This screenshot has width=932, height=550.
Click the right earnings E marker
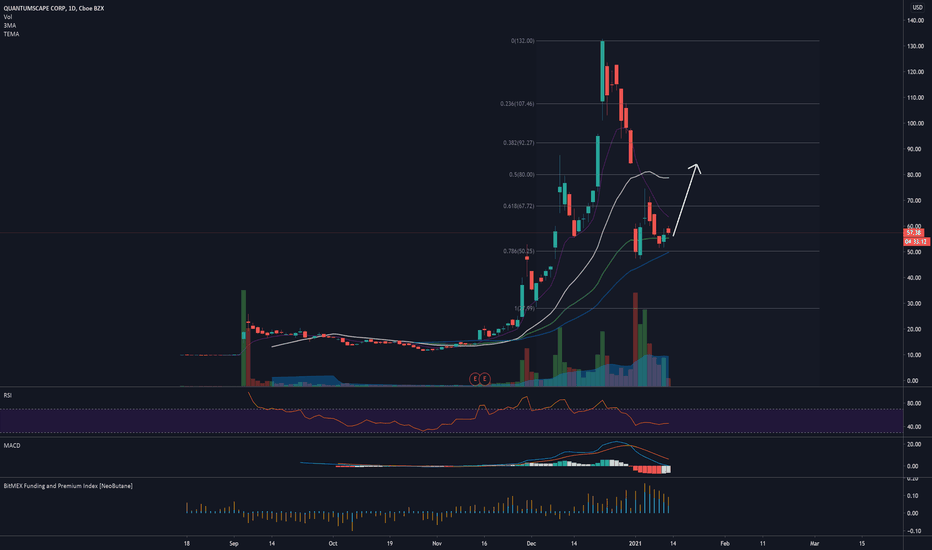pyautogui.click(x=485, y=379)
